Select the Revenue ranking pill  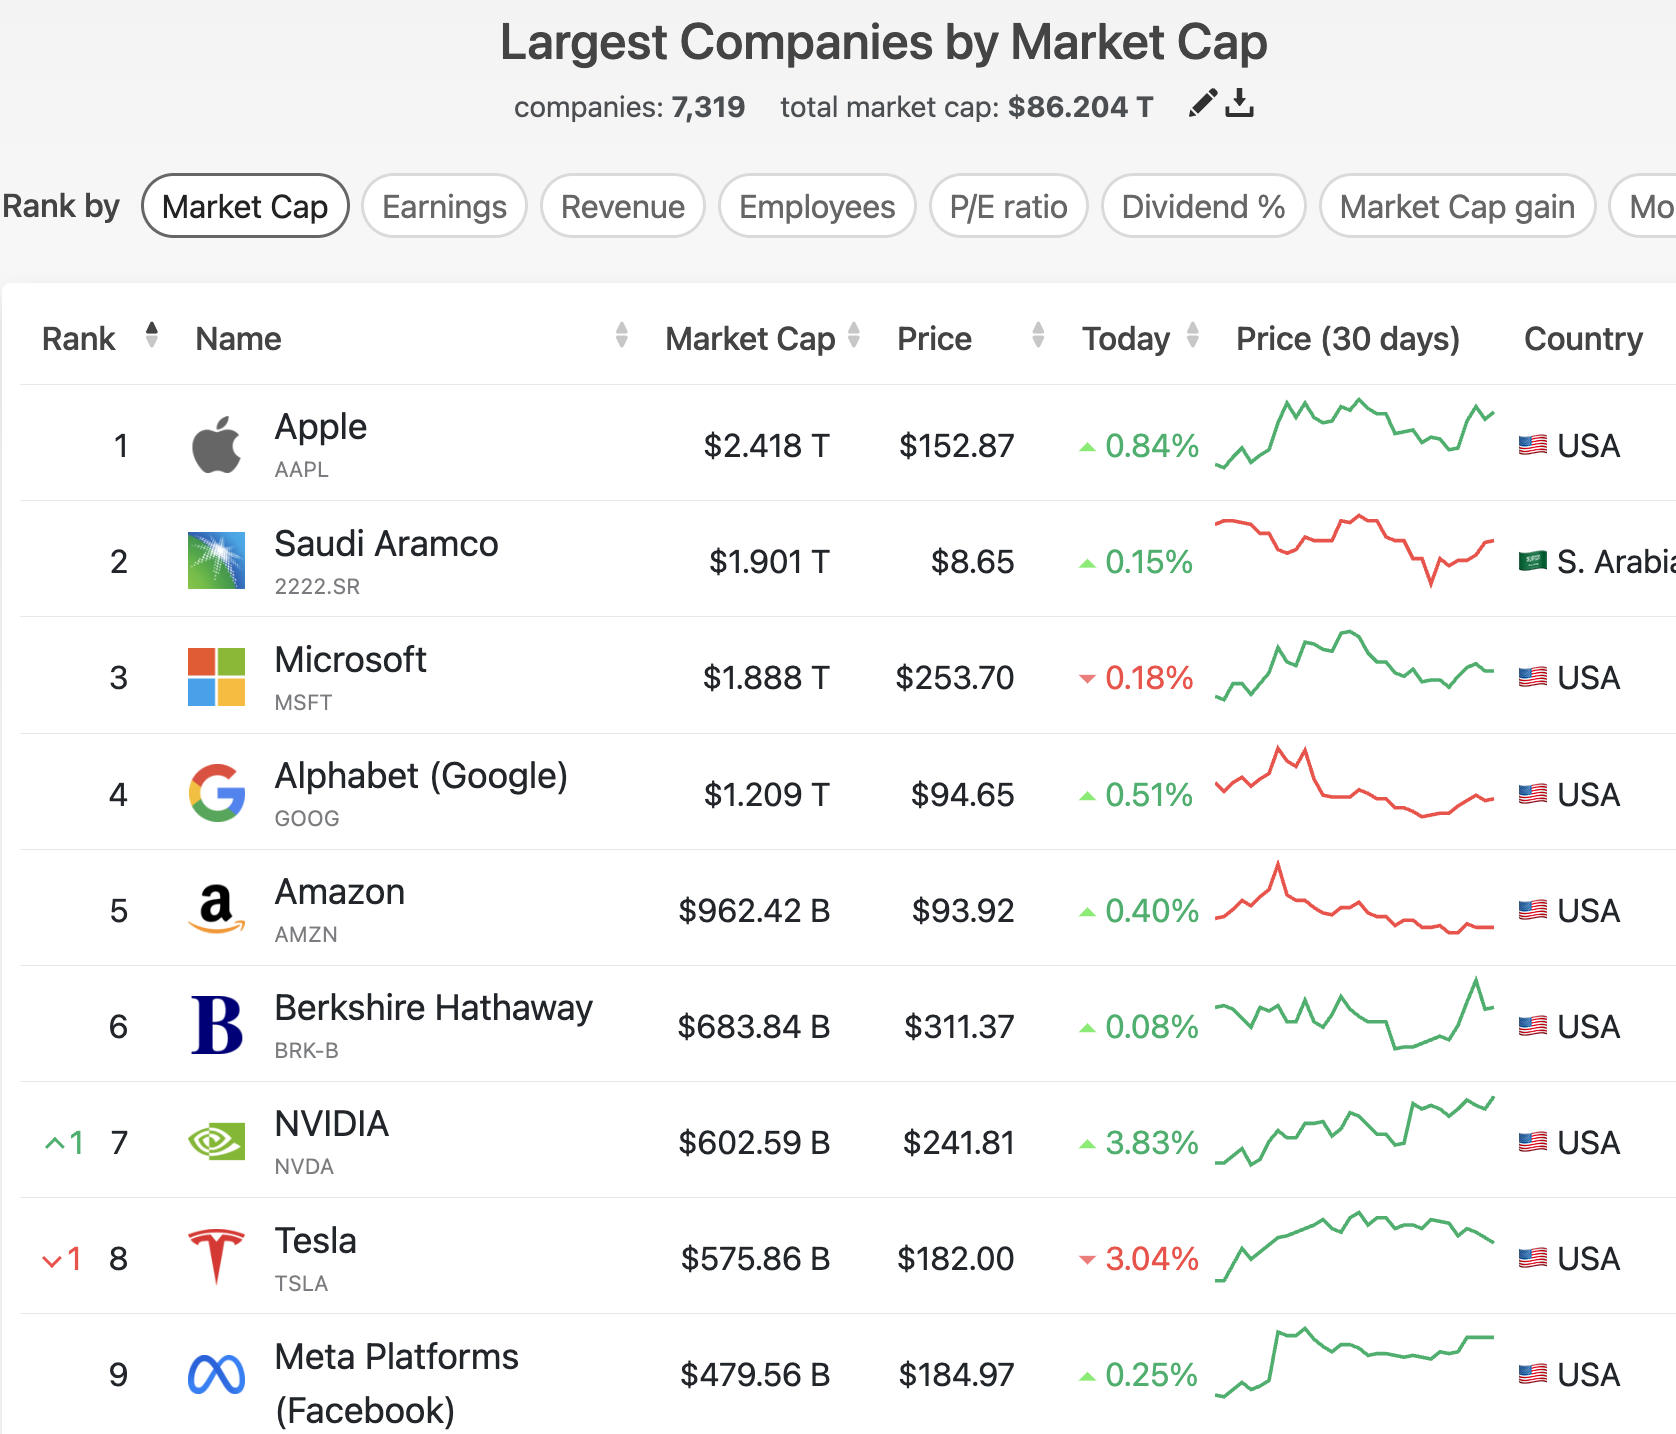[x=622, y=207]
